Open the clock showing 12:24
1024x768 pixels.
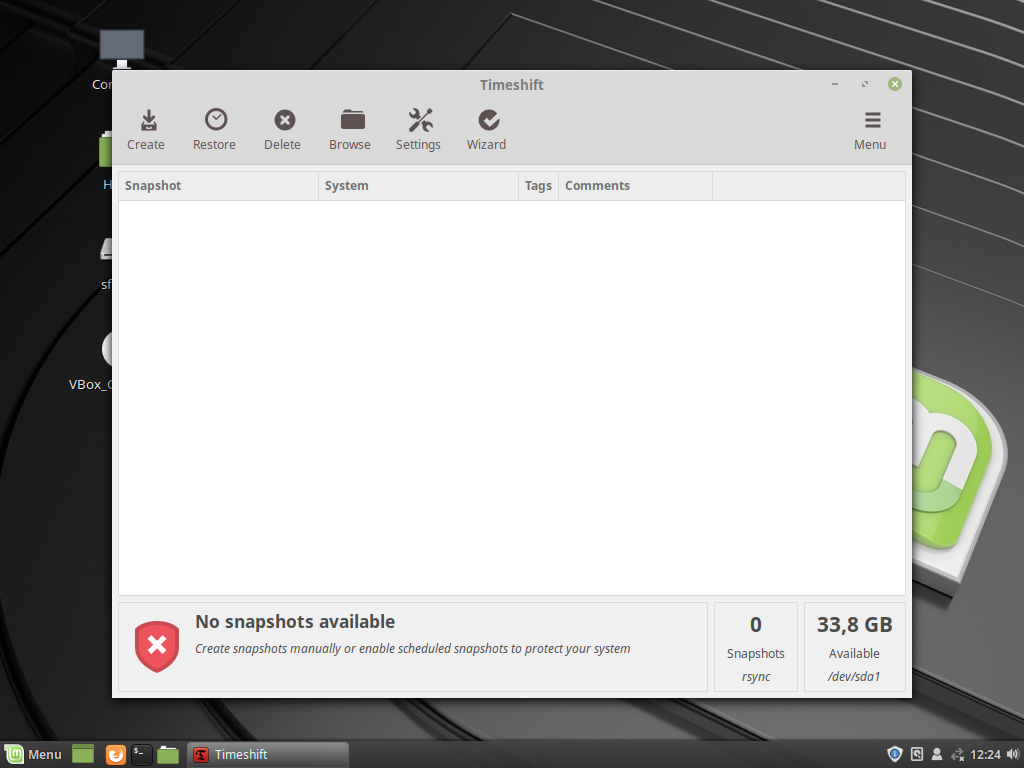tap(985, 754)
